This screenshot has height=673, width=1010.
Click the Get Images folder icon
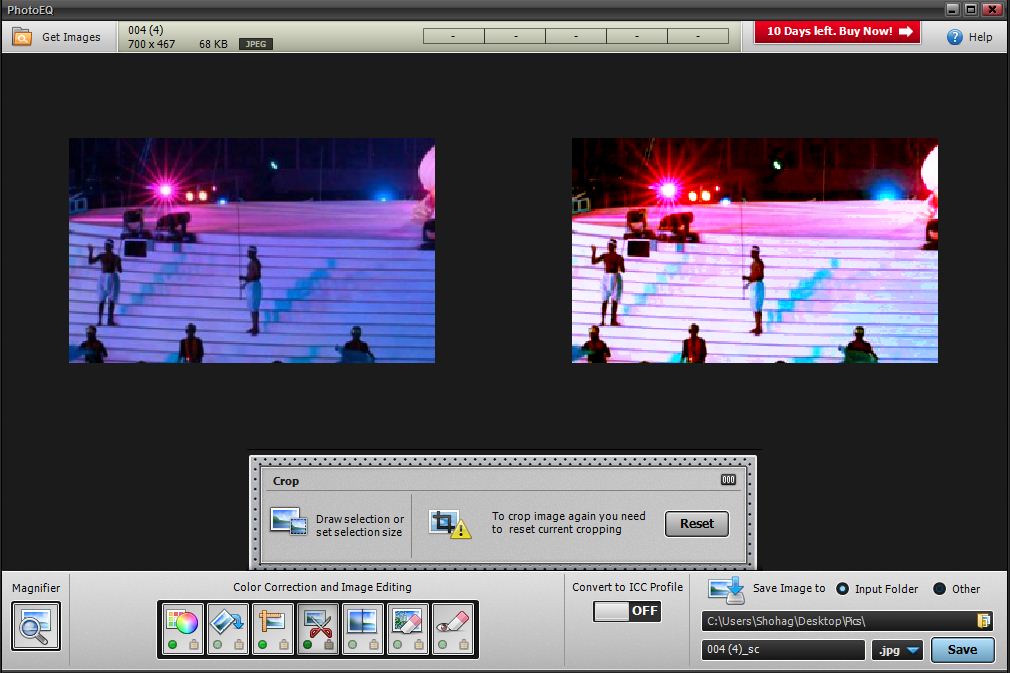coord(22,37)
